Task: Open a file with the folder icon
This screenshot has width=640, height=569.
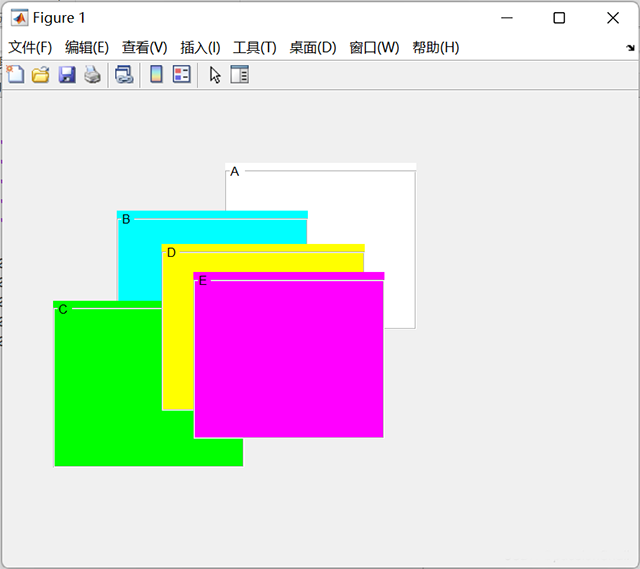Action: [x=41, y=75]
